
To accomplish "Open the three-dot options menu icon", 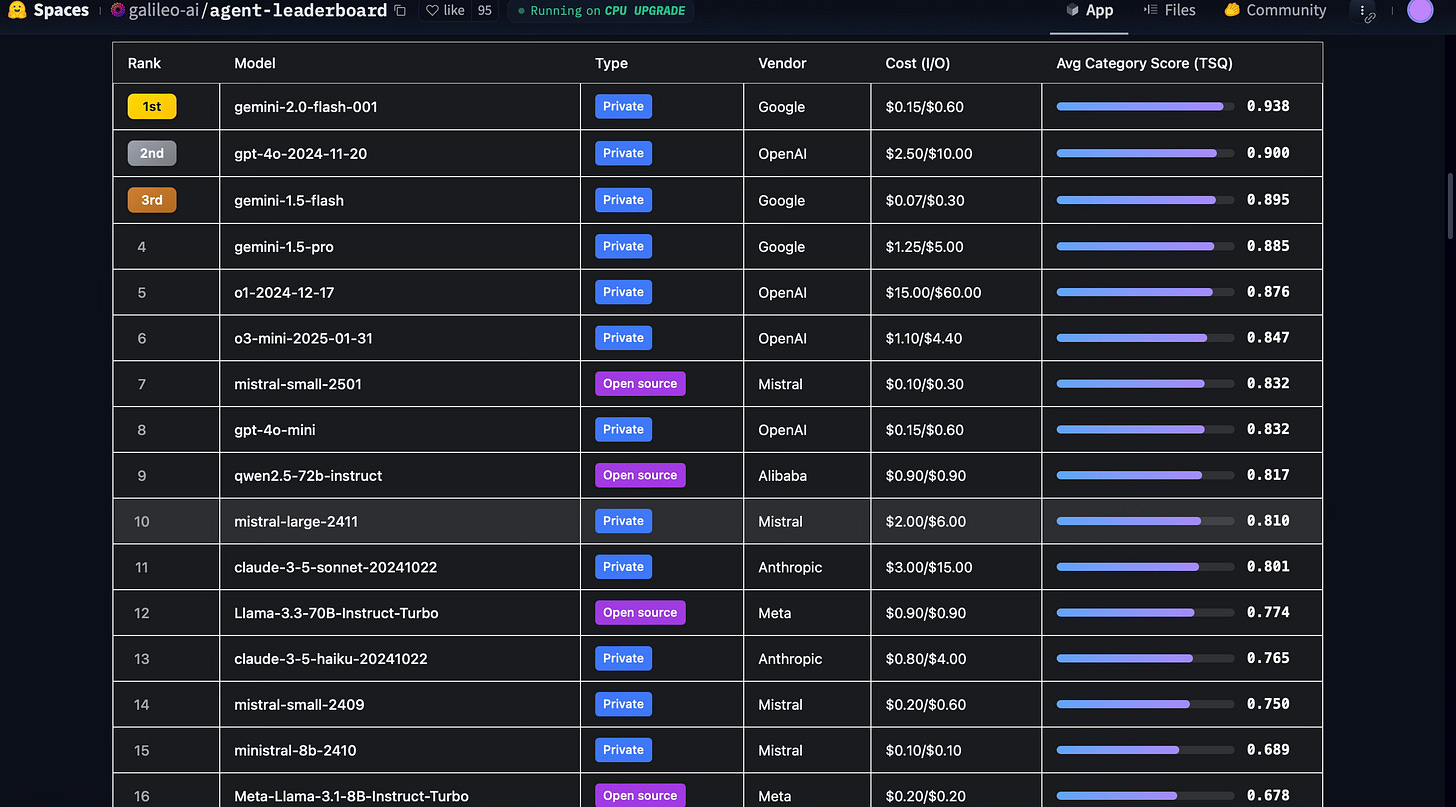I will pos(1363,11).
